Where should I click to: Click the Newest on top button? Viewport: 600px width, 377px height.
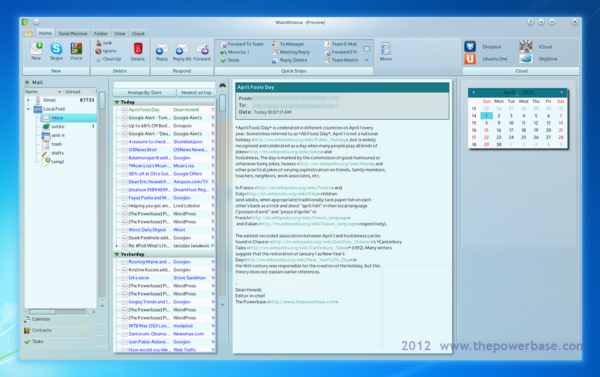196,93
